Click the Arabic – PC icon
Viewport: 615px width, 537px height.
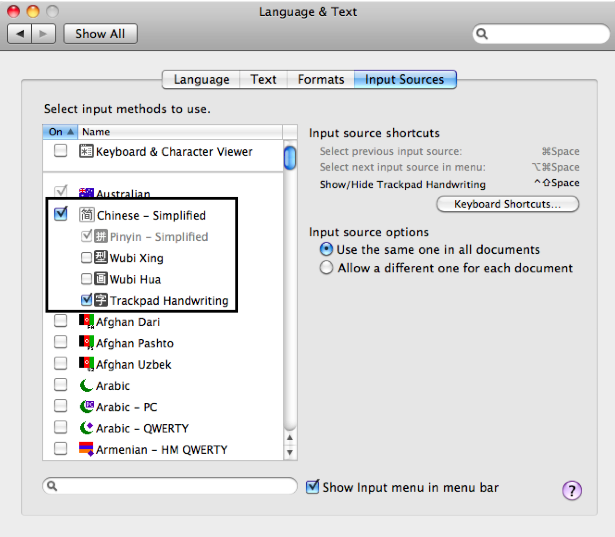86,406
